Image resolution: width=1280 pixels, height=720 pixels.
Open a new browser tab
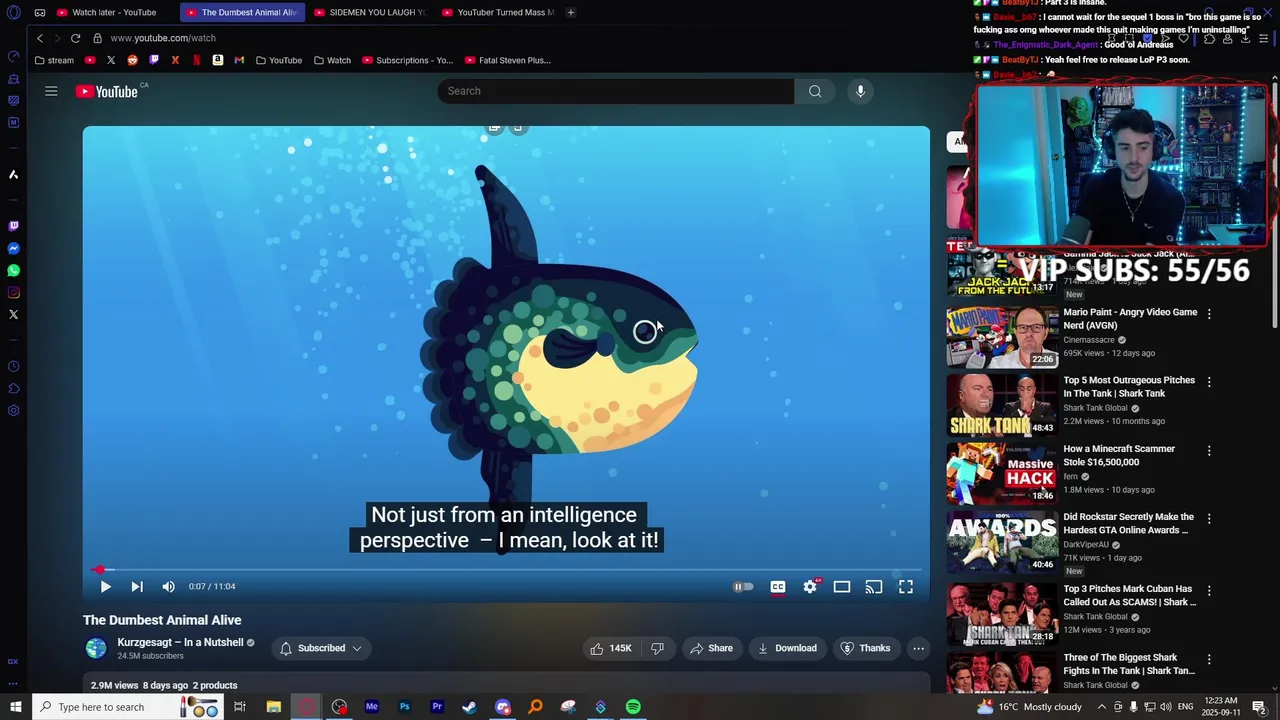tap(570, 12)
